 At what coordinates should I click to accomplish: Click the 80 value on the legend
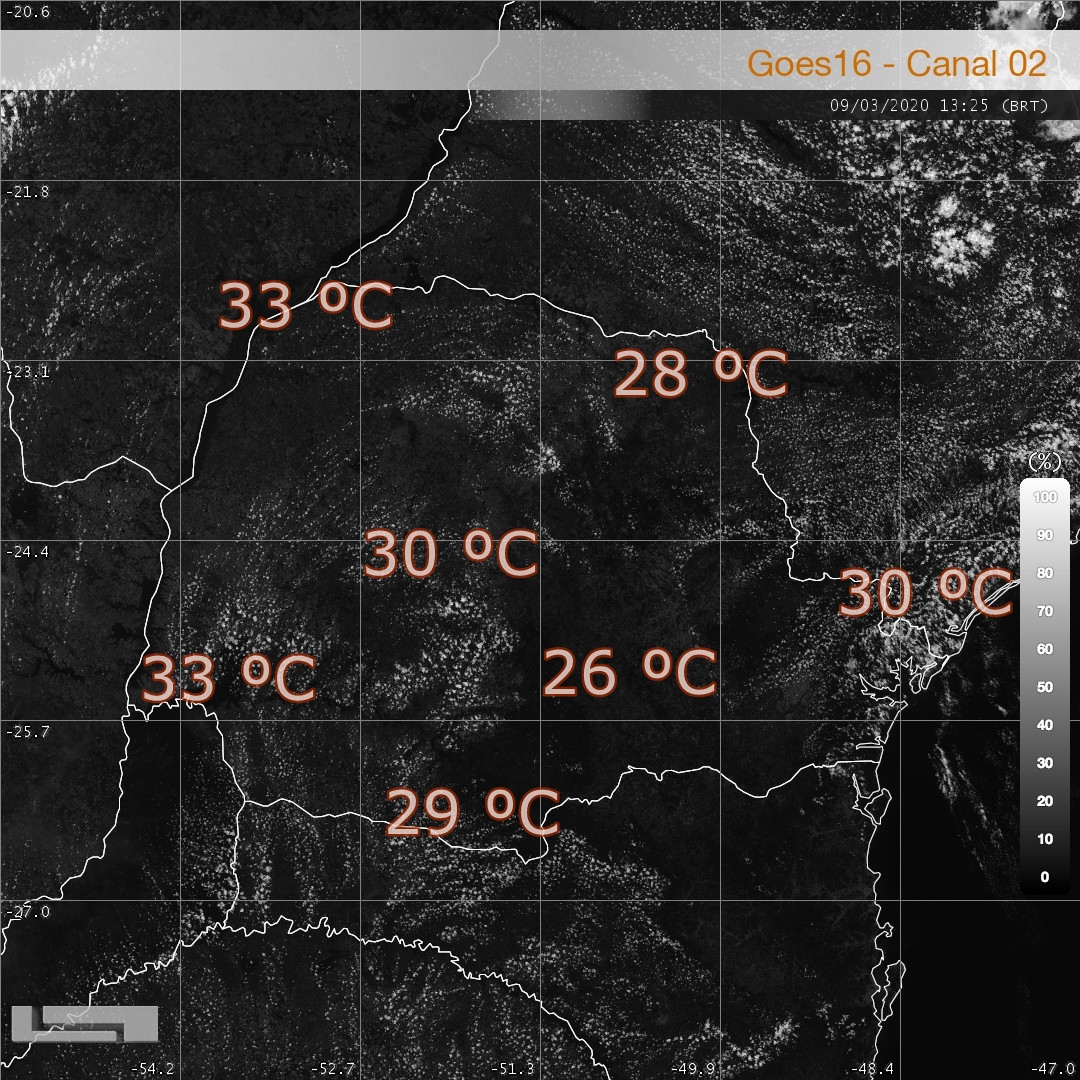click(x=1045, y=573)
